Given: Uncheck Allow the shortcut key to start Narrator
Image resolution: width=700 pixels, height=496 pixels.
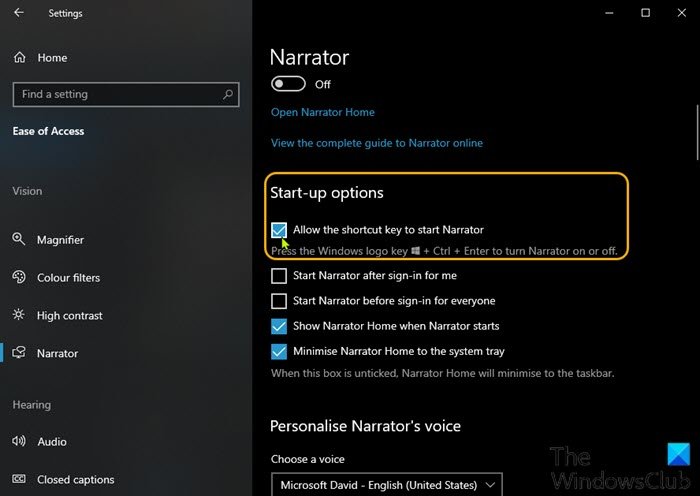Looking at the screenshot, I should click(x=279, y=230).
